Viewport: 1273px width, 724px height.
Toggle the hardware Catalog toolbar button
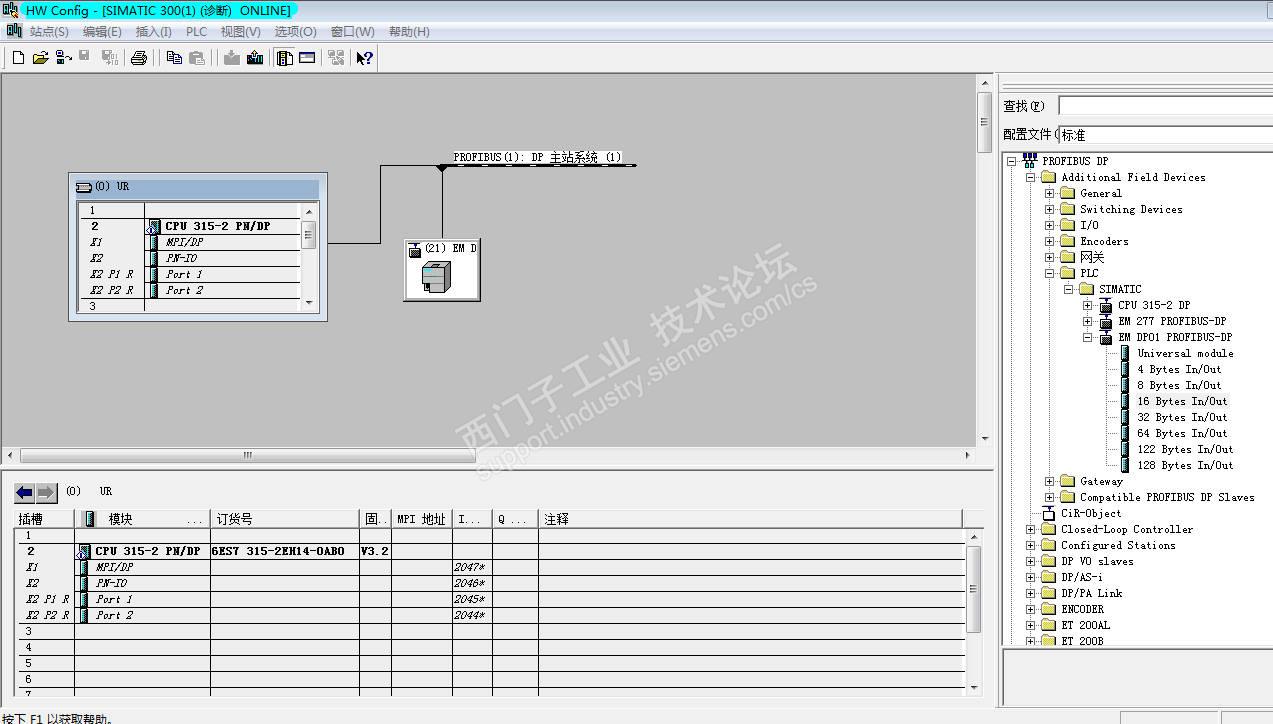pos(285,58)
